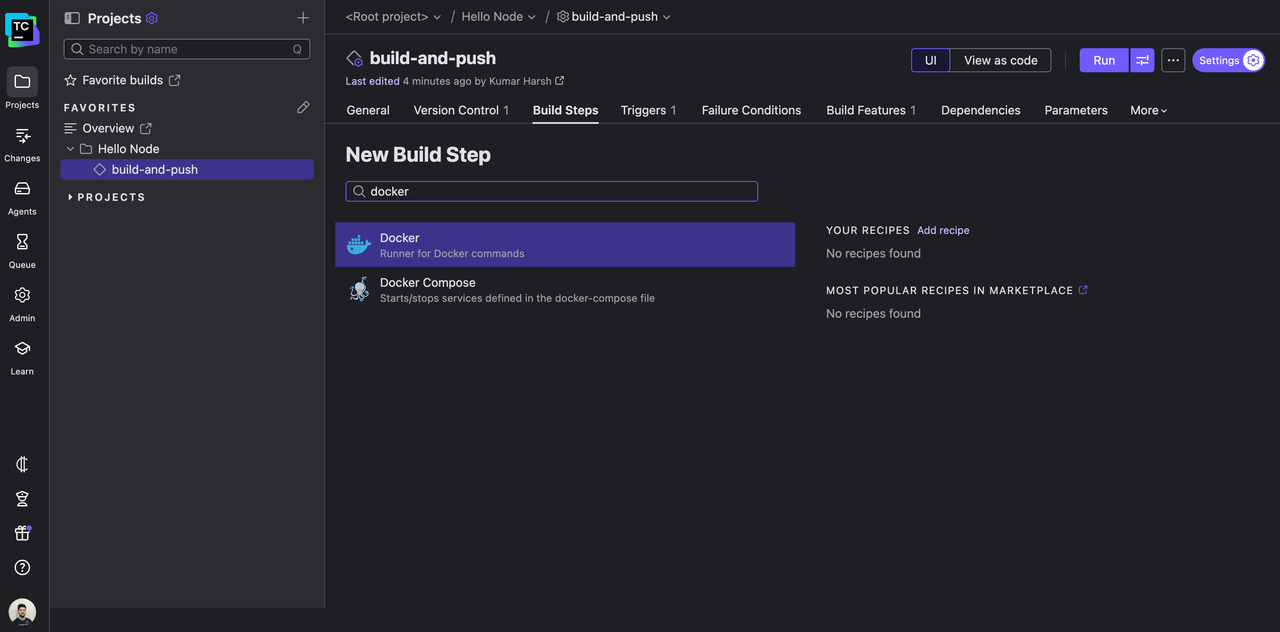This screenshot has height=632, width=1280.
Task: Switch to the Triggers tab
Action: [x=647, y=110]
